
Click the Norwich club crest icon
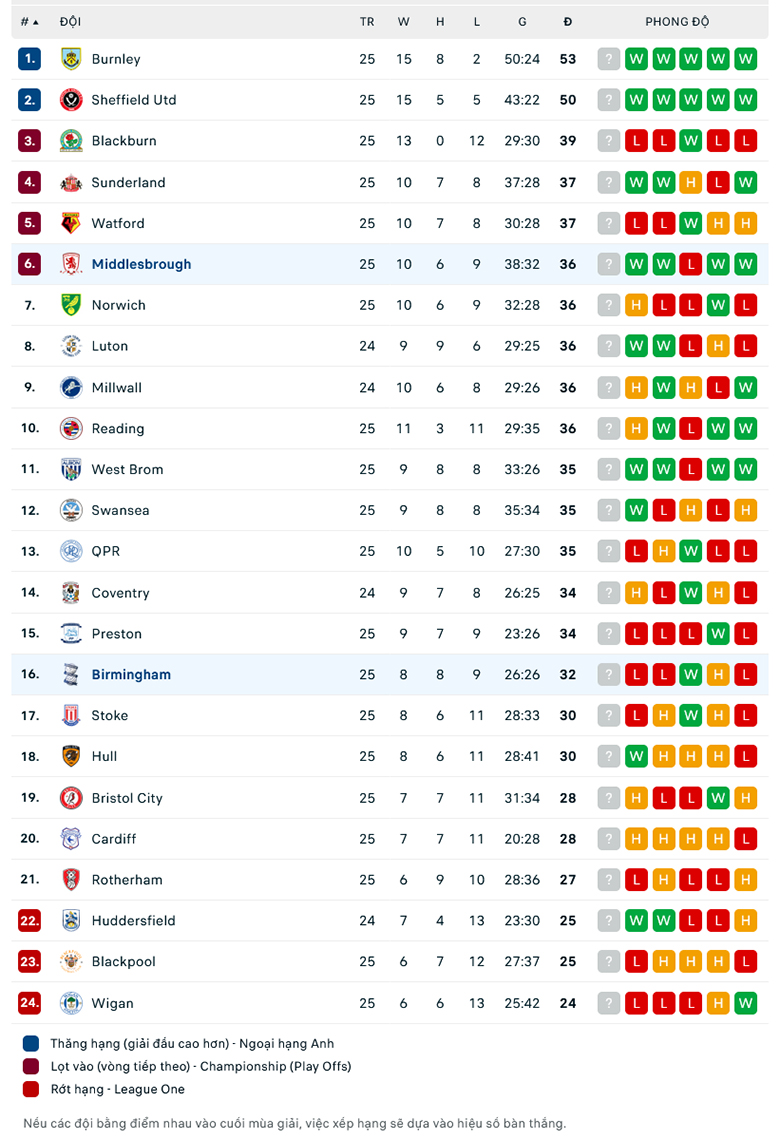coord(71,305)
